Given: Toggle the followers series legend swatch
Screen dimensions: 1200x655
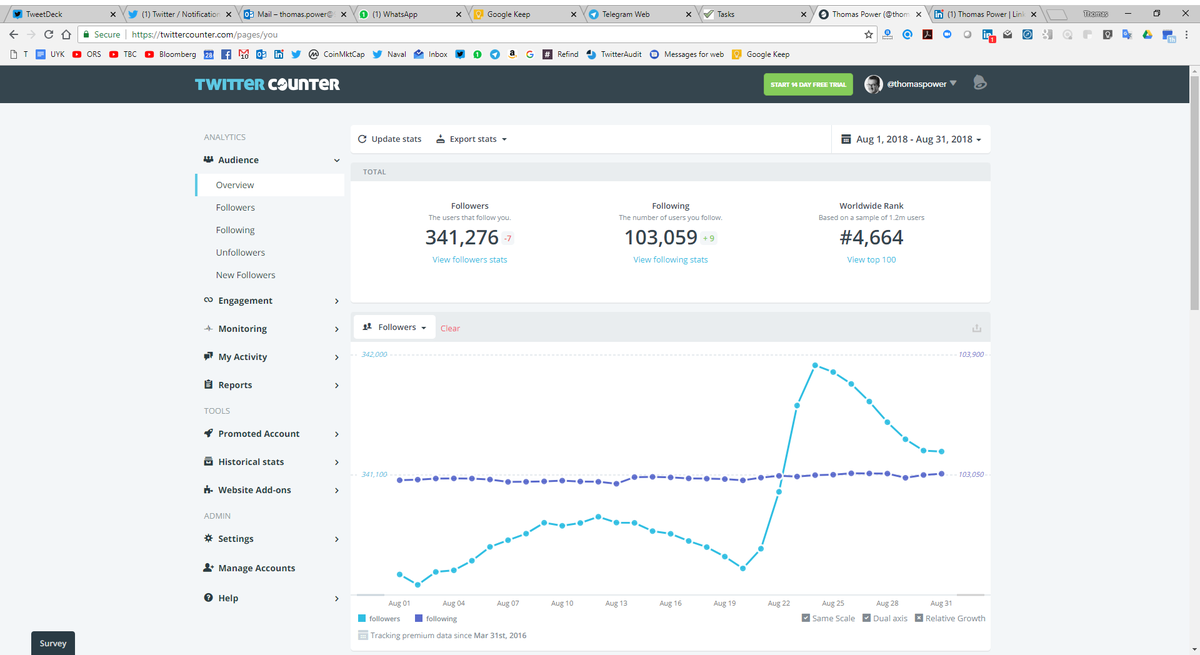Looking at the screenshot, I should pos(362,619).
